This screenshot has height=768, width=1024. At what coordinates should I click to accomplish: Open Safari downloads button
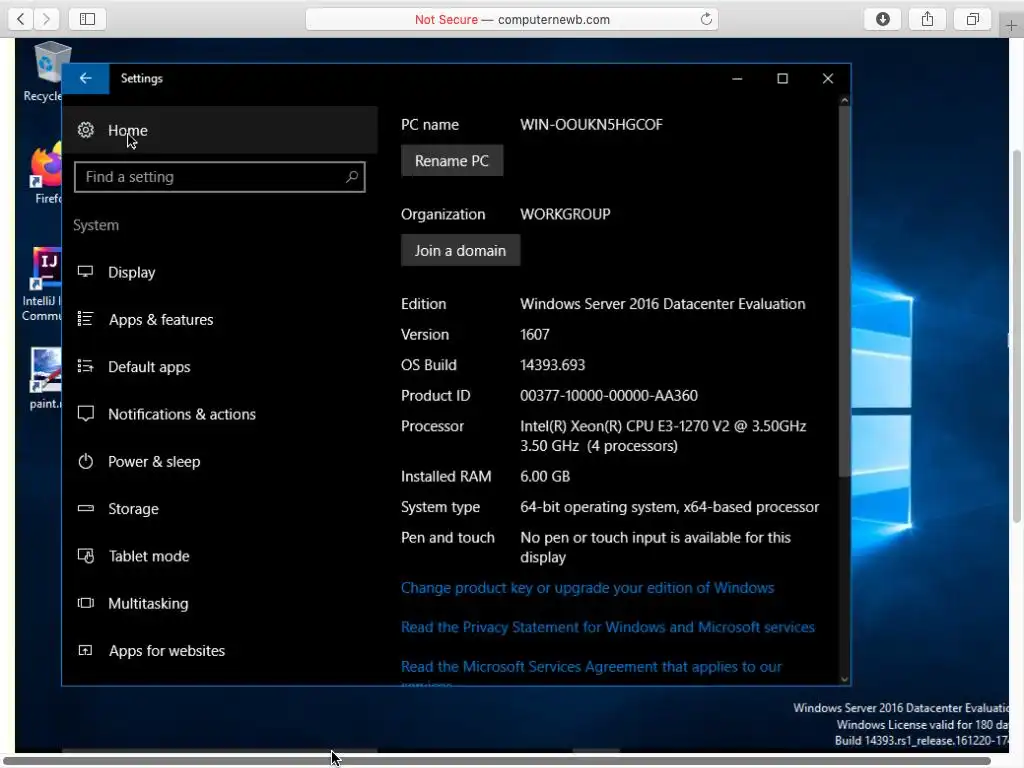[x=883, y=19]
